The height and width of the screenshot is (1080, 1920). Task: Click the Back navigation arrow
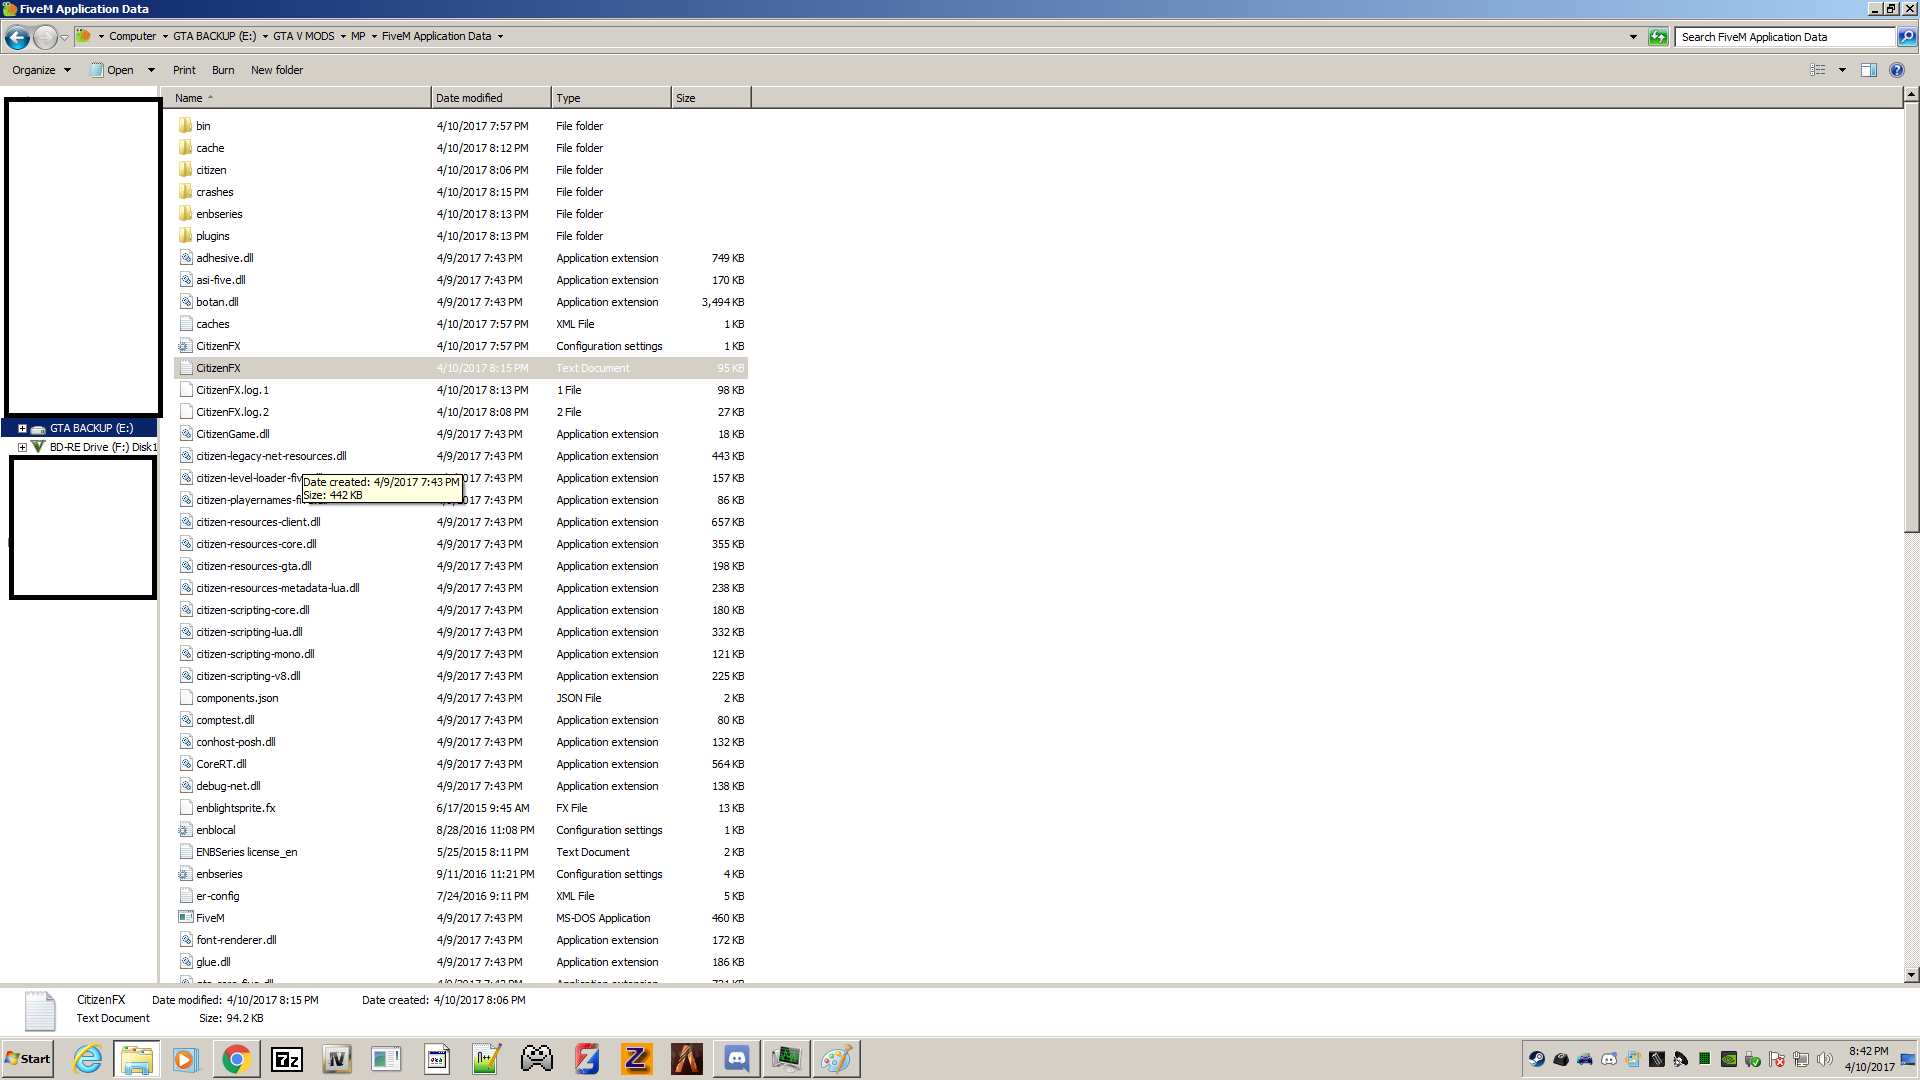[17, 37]
